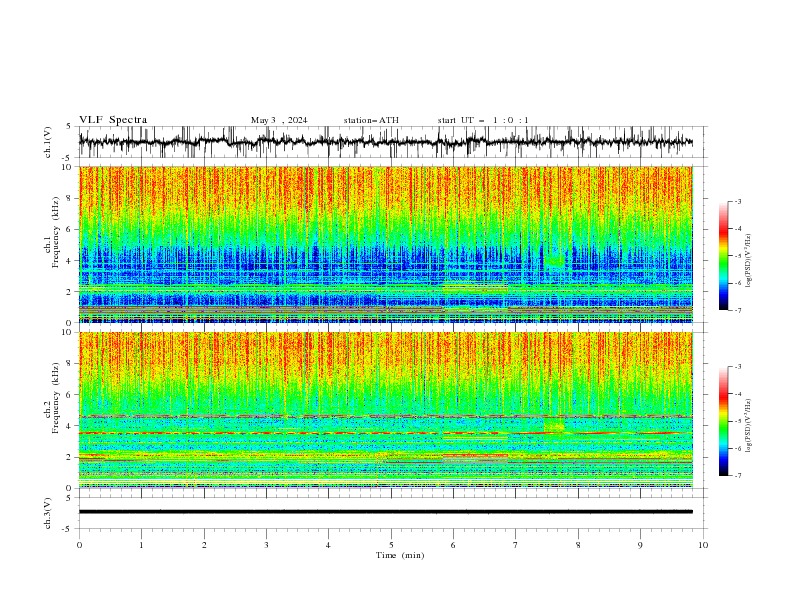
Task: Click the '4' tick on the time axis
Action: click(x=328, y=545)
